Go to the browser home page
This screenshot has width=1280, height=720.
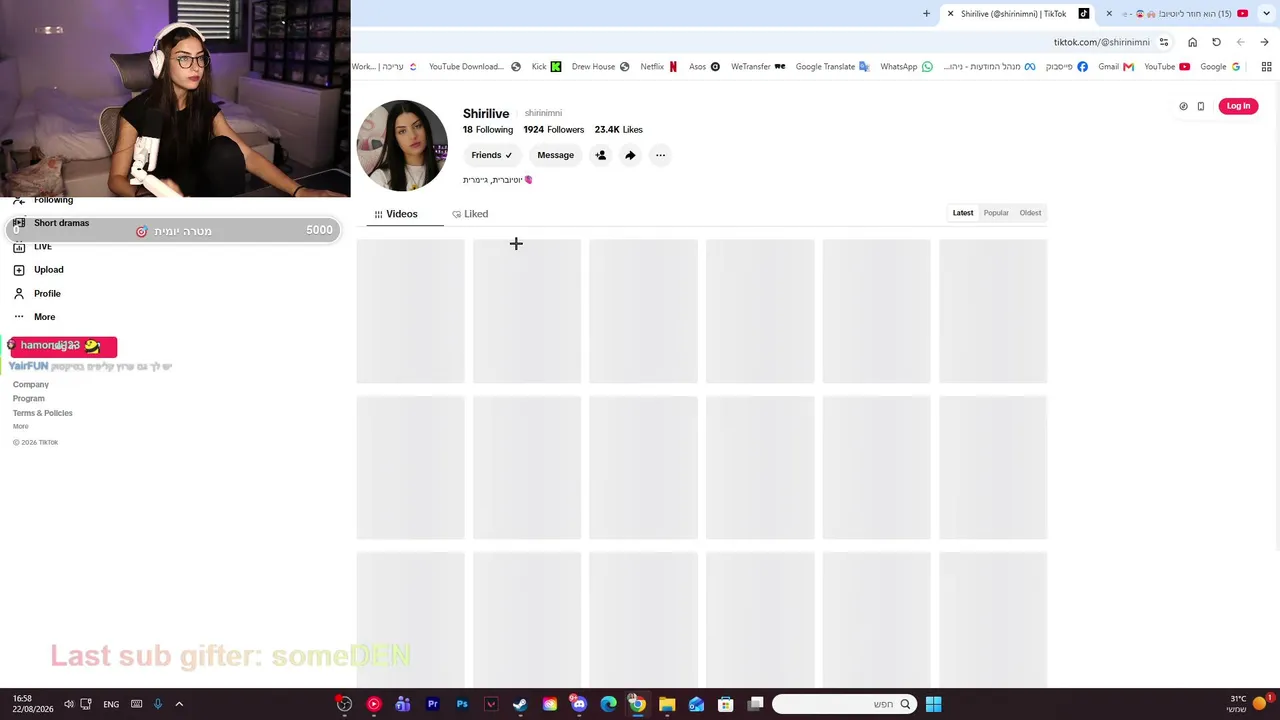pyautogui.click(x=1192, y=42)
